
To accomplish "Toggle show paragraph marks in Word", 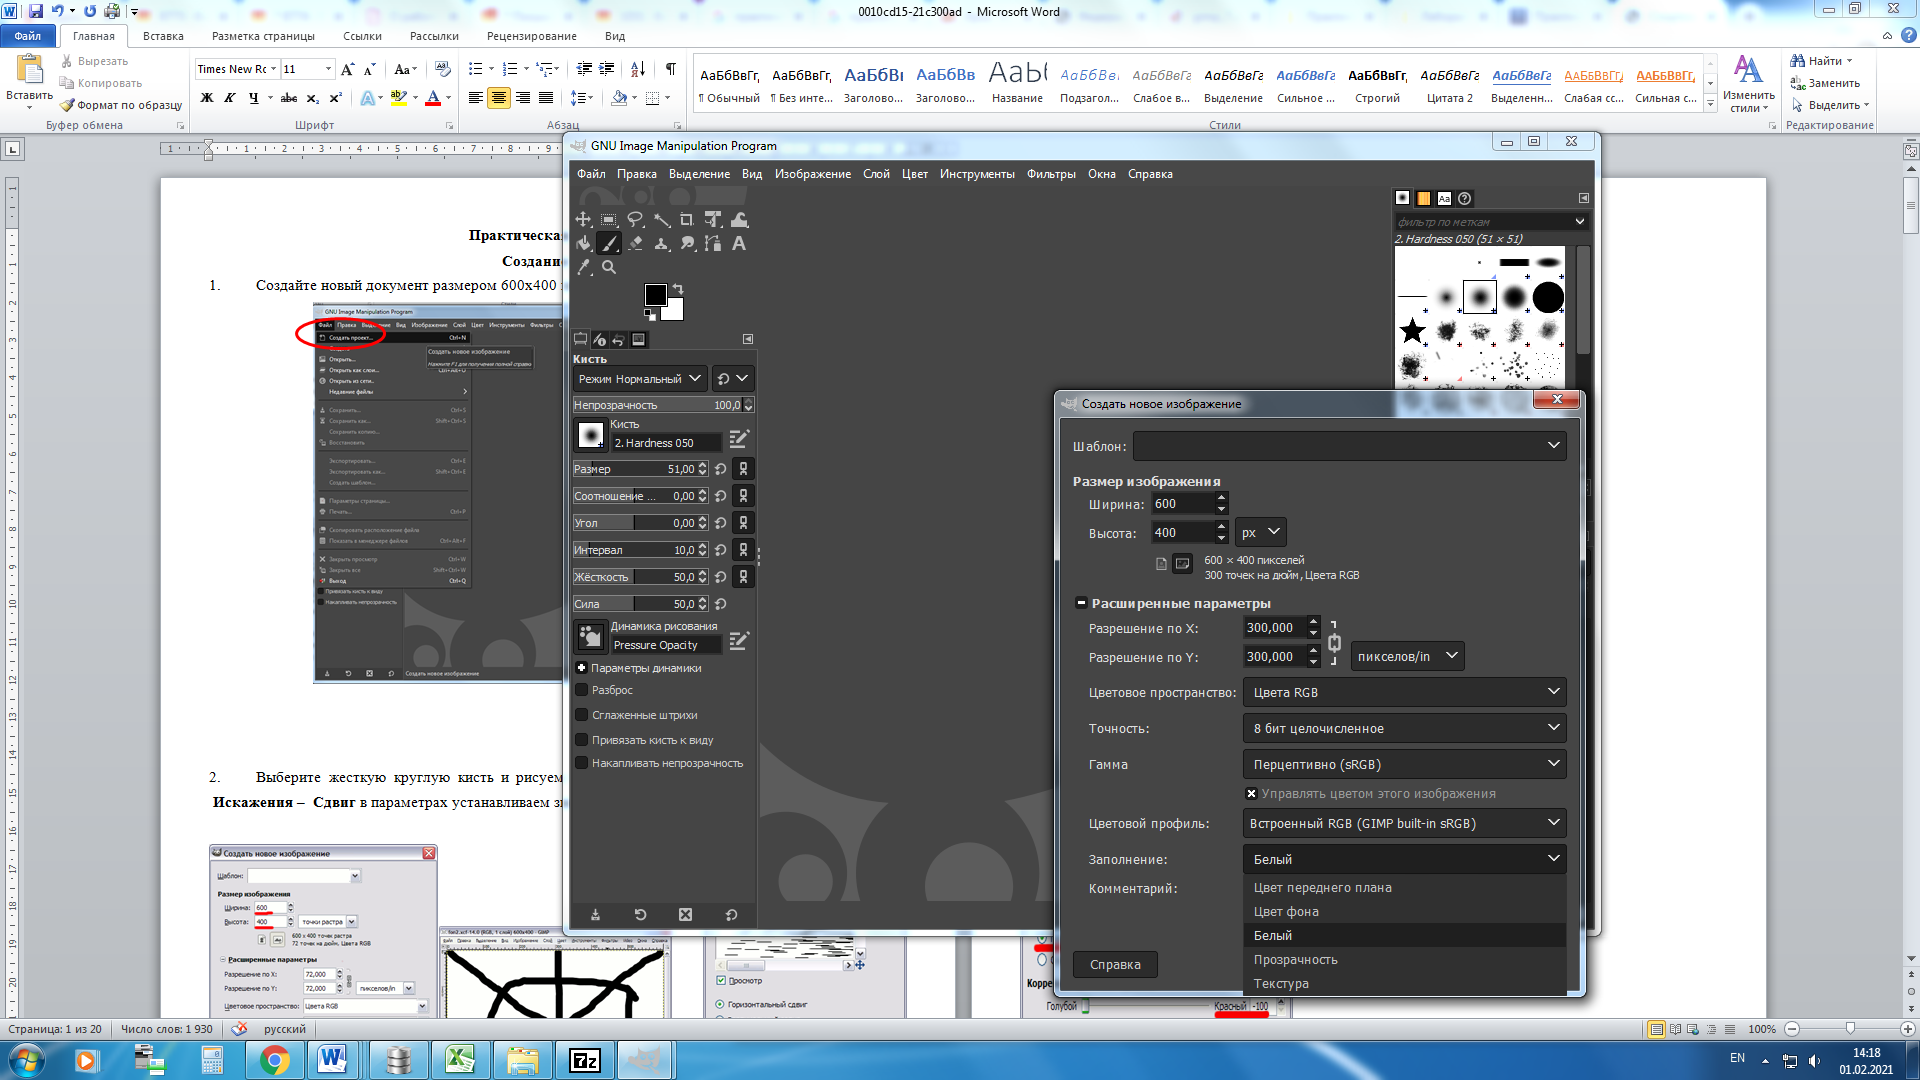I will (670, 69).
